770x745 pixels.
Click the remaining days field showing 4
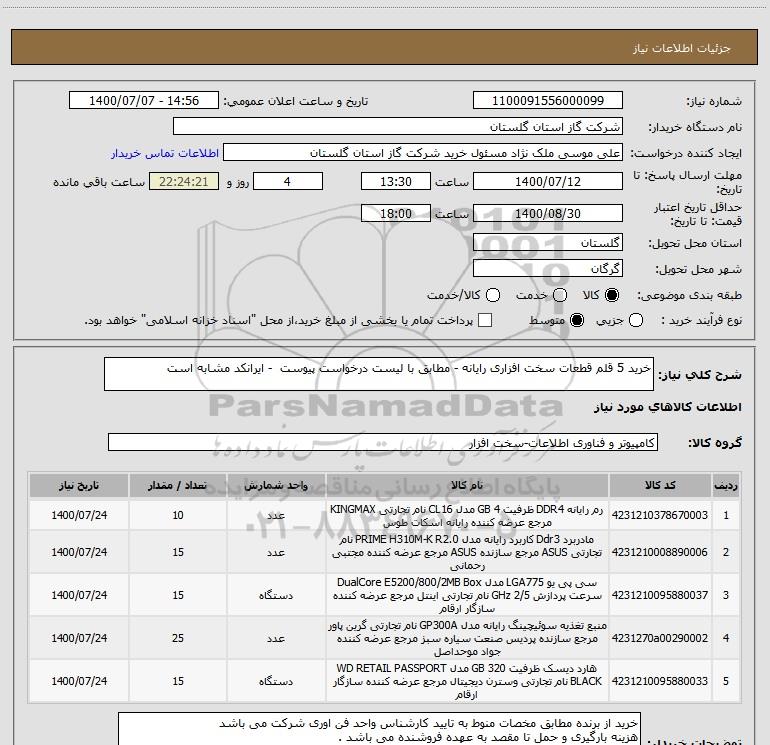(x=287, y=181)
